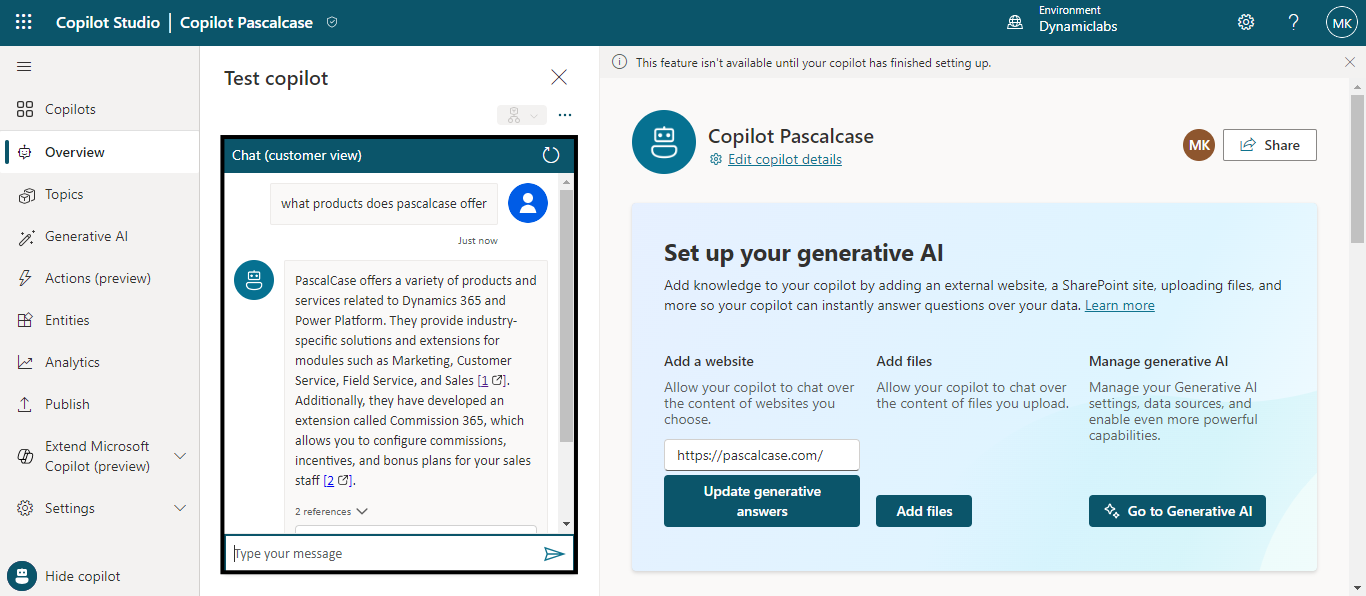Click the environment globe icon
This screenshot has width=1366, height=596.
(x=1015, y=22)
